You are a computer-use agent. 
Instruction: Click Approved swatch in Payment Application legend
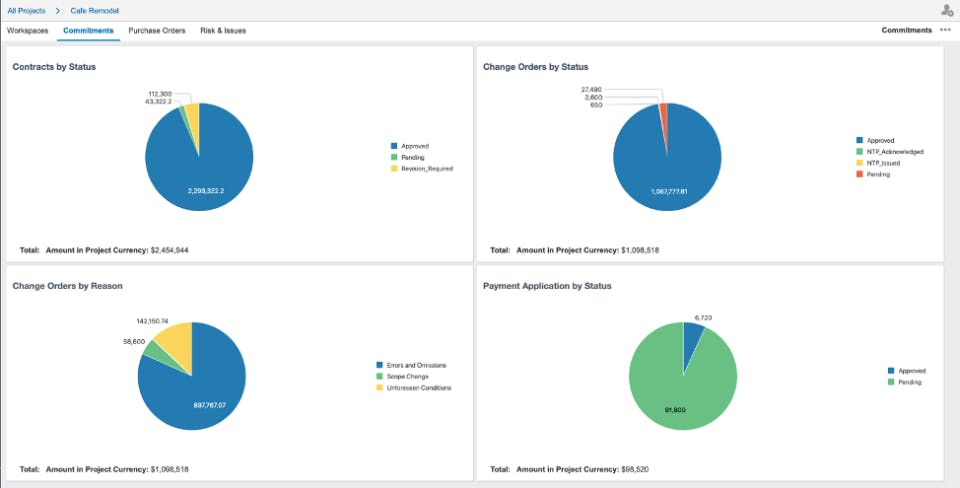click(x=891, y=371)
